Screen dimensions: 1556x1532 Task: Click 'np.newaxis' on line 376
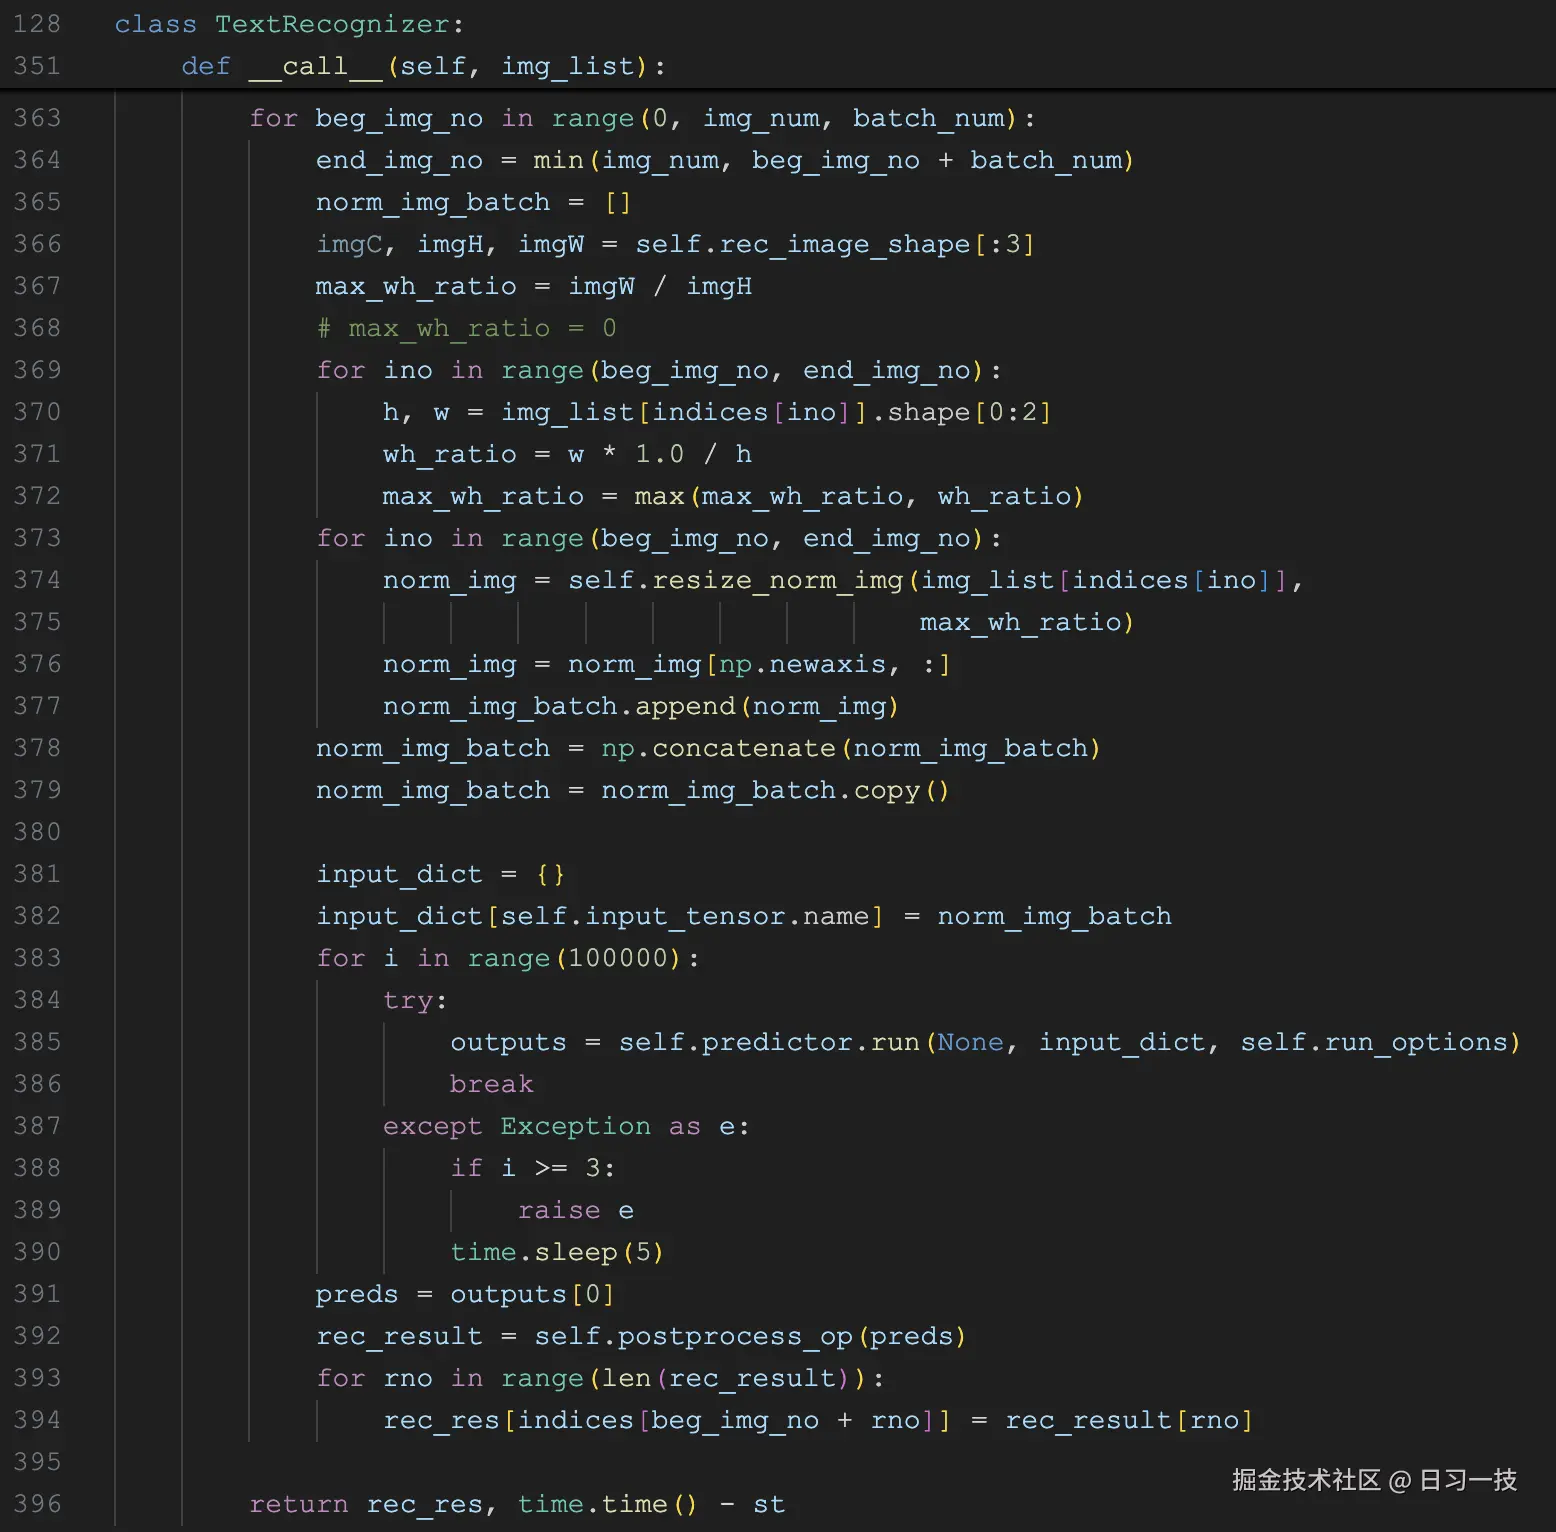[x=802, y=664]
